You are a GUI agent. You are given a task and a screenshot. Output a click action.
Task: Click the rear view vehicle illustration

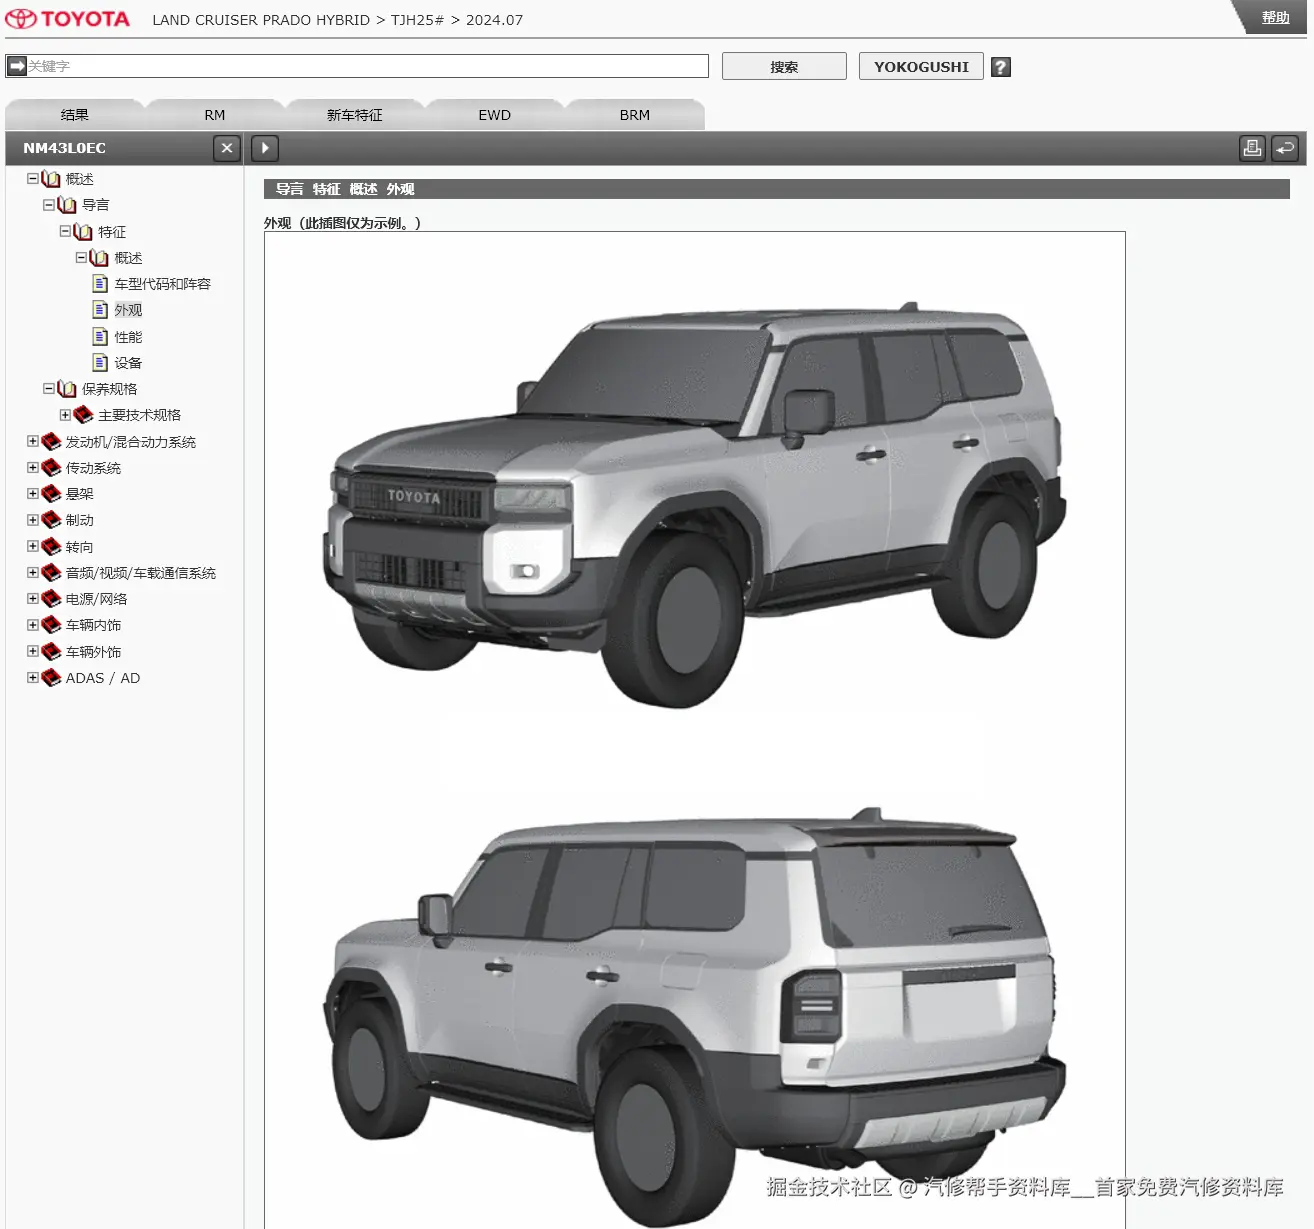[695, 1015]
